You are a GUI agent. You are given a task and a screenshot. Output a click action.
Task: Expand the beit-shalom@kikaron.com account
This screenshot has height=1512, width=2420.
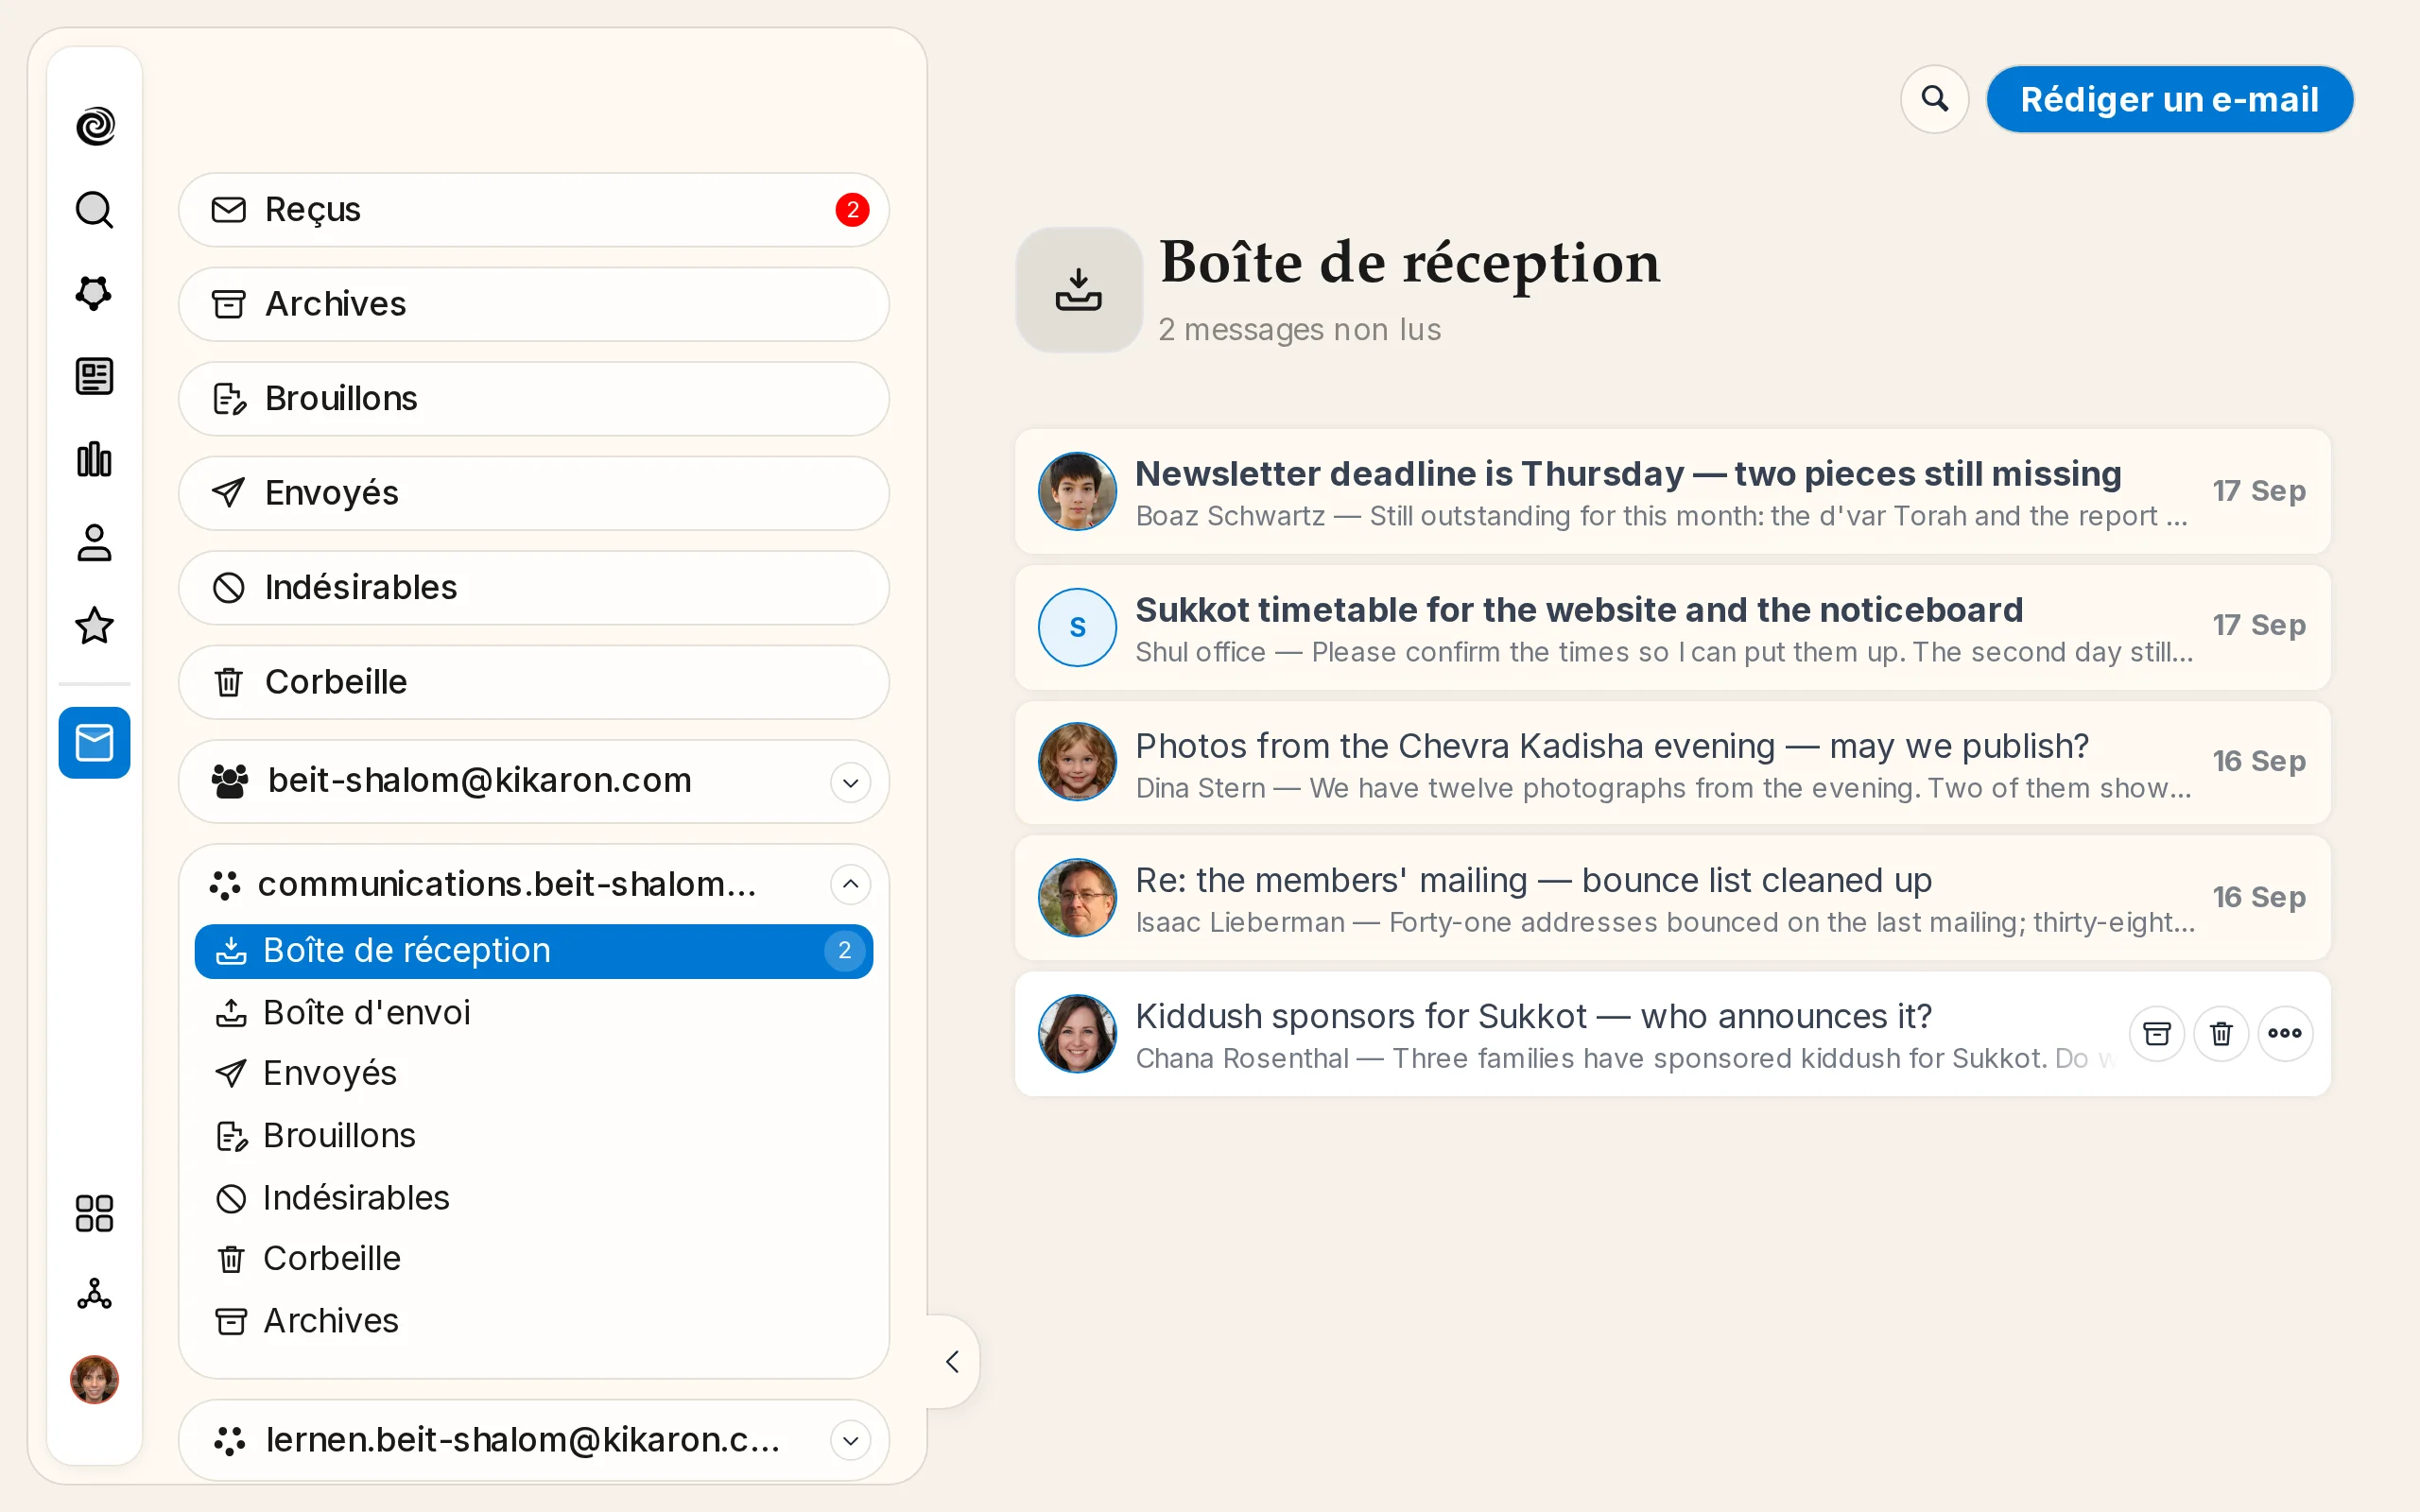851,782
